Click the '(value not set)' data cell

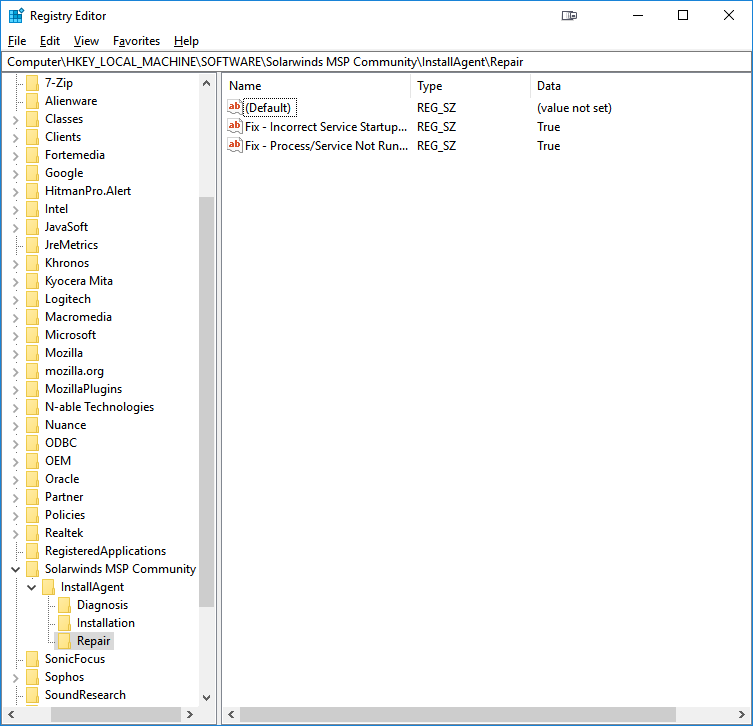(574, 108)
